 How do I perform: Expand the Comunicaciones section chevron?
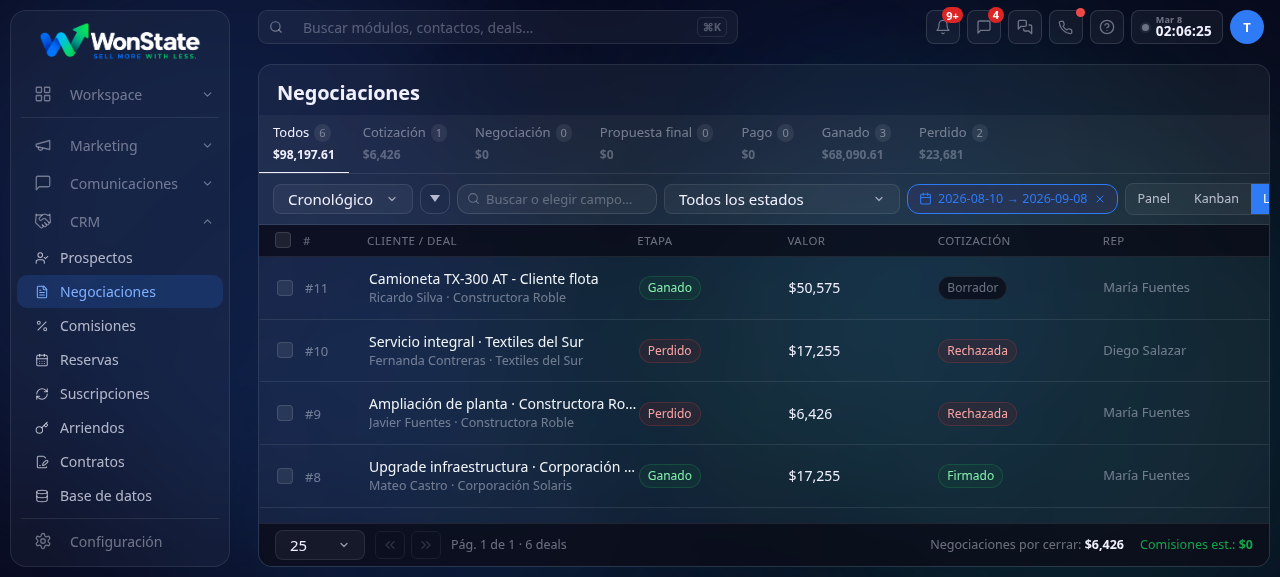(x=207, y=183)
